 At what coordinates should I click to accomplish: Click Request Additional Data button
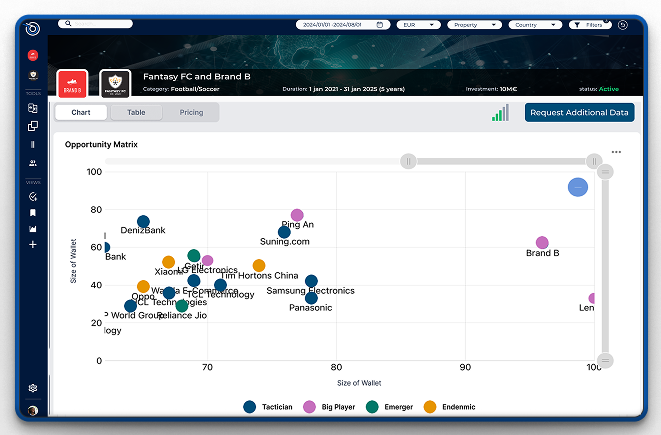tap(579, 113)
